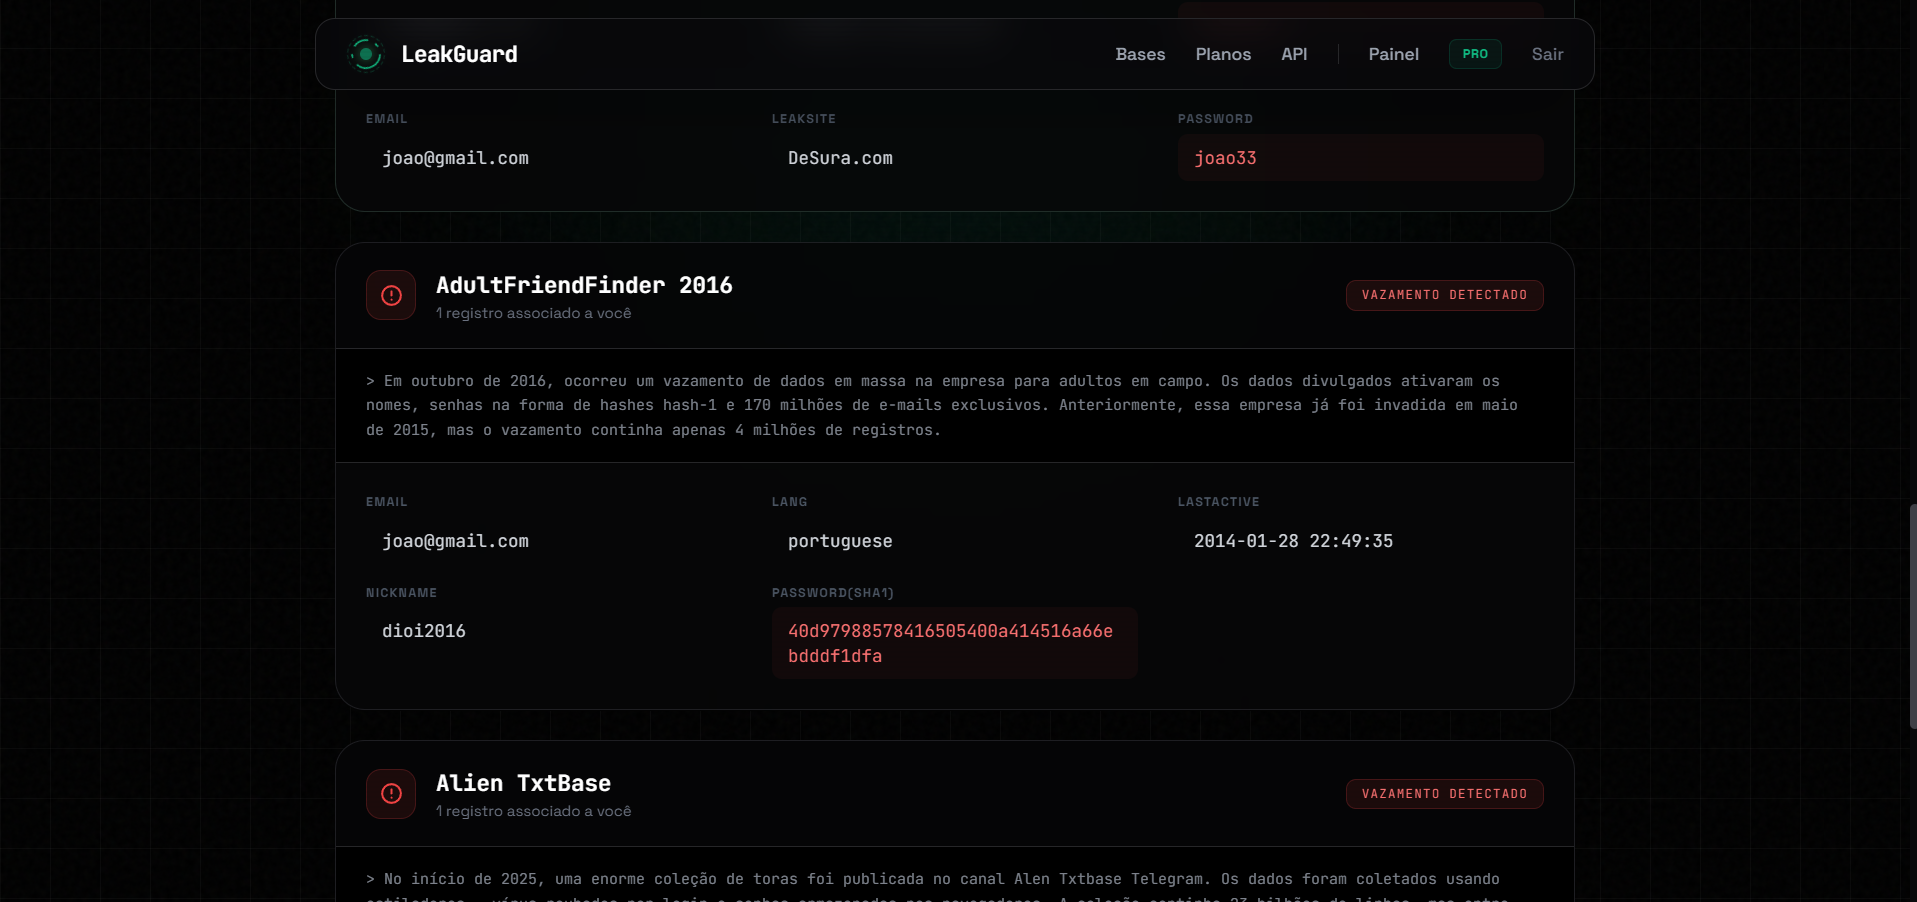Click the LASTACTIVE field label

[1218, 502]
